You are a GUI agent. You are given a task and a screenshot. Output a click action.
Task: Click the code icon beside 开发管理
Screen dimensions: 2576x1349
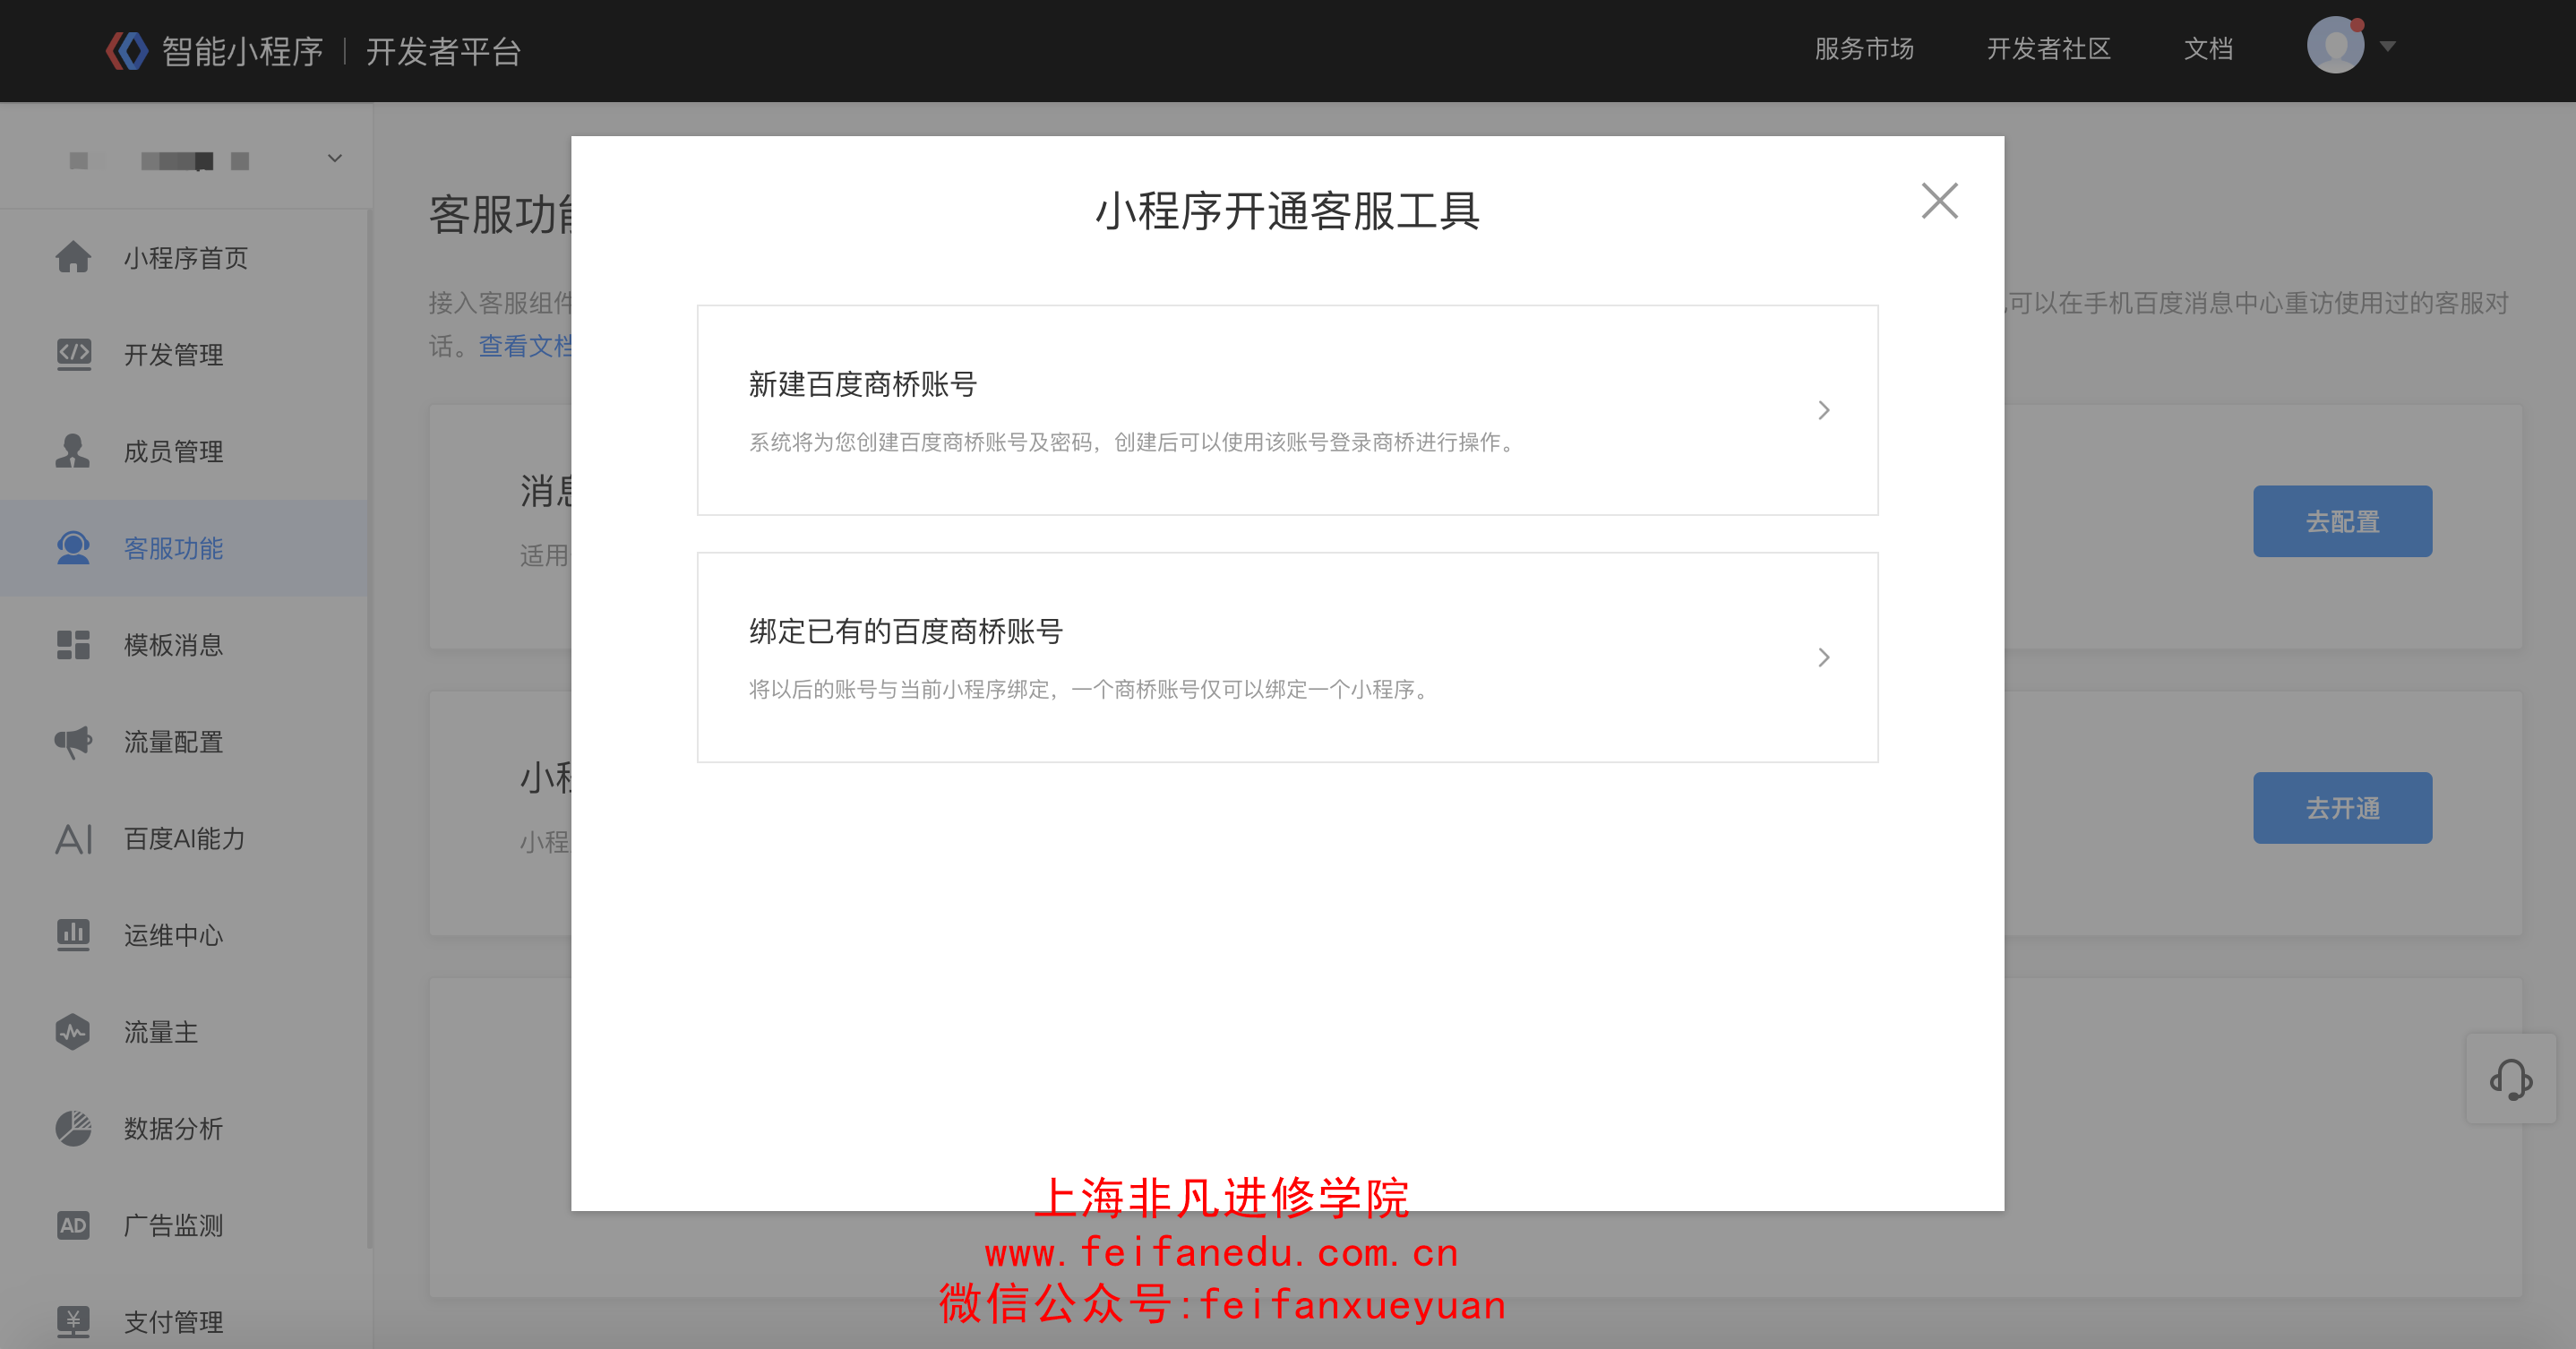(x=73, y=354)
